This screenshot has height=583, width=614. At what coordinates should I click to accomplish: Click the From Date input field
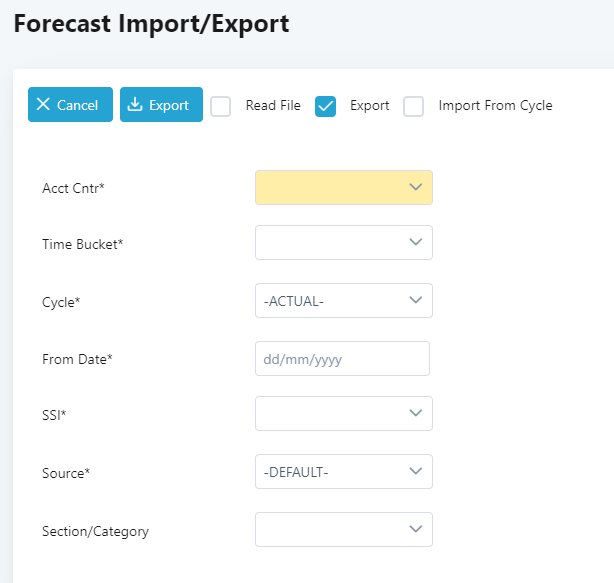point(342,358)
